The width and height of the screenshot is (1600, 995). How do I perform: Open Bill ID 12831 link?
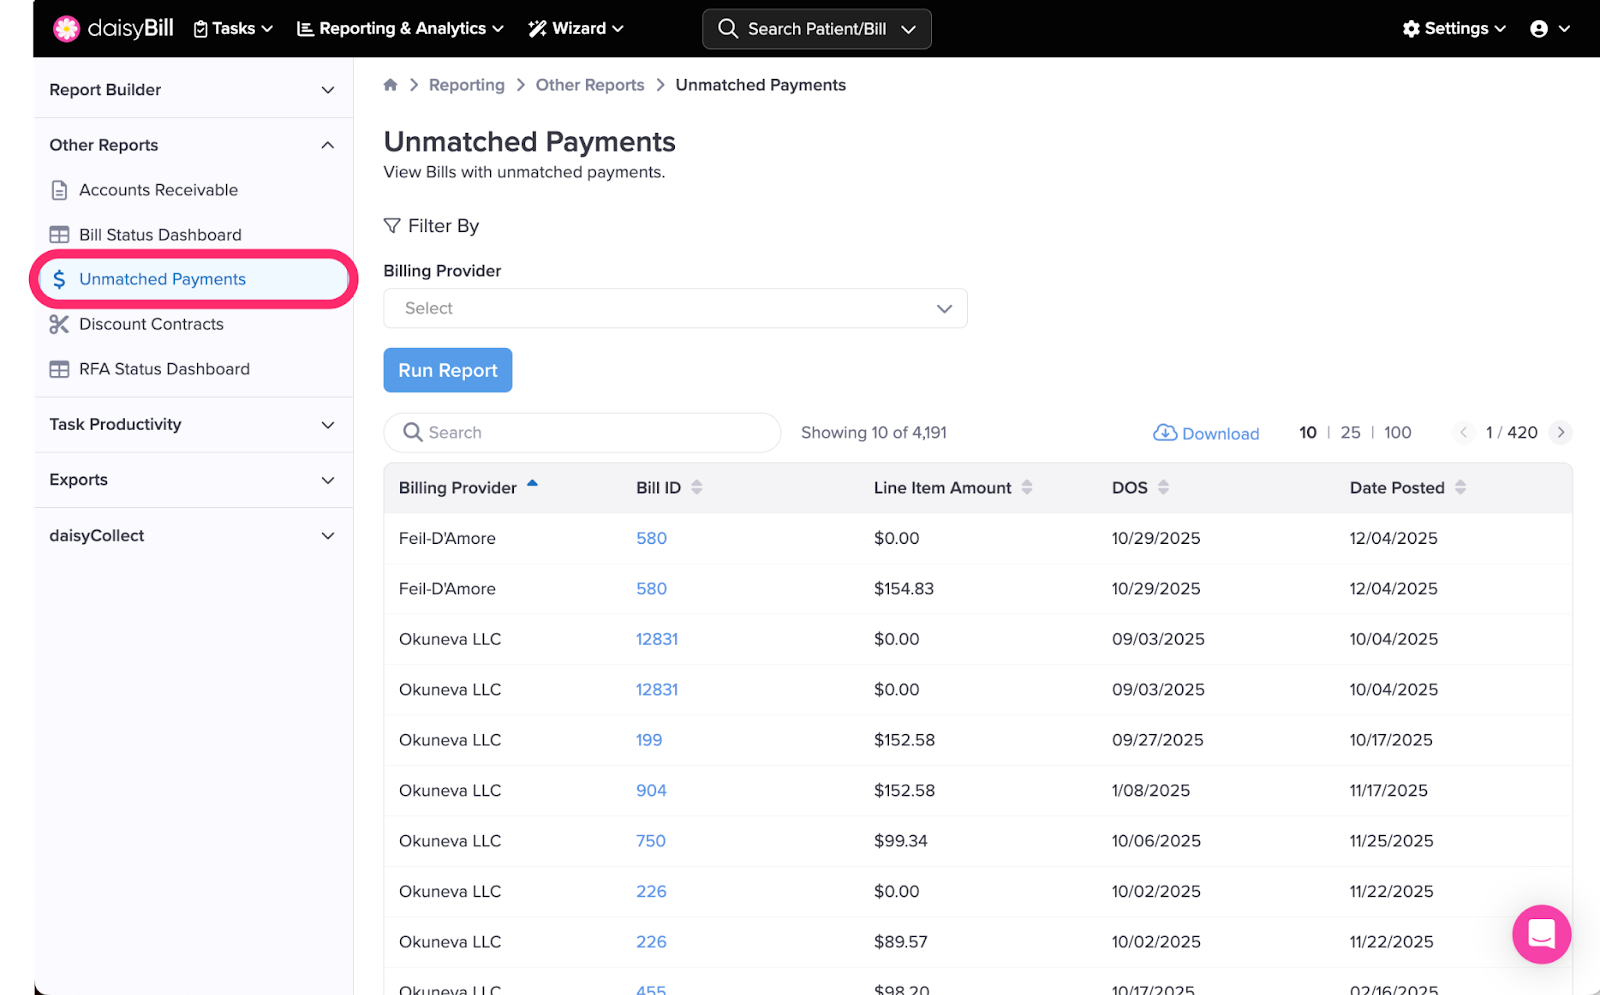(657, 639)
